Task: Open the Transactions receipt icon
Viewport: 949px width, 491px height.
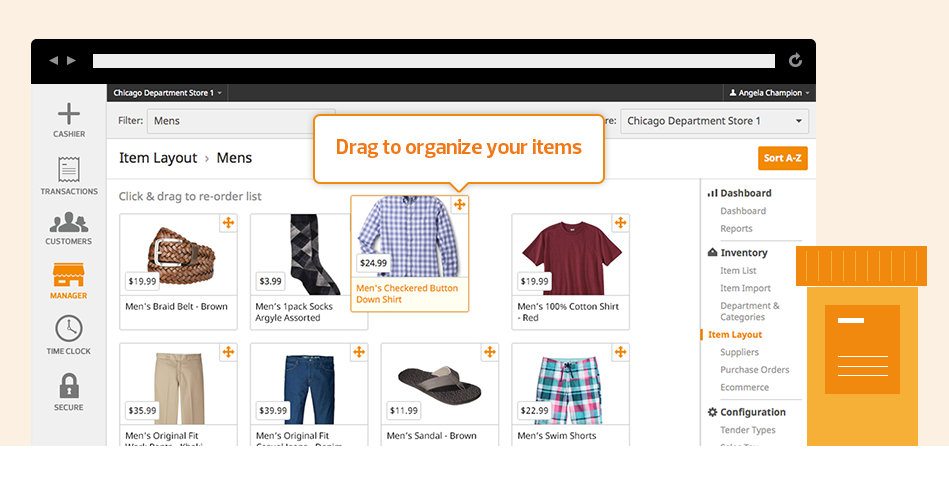Action: pos(68,170)
